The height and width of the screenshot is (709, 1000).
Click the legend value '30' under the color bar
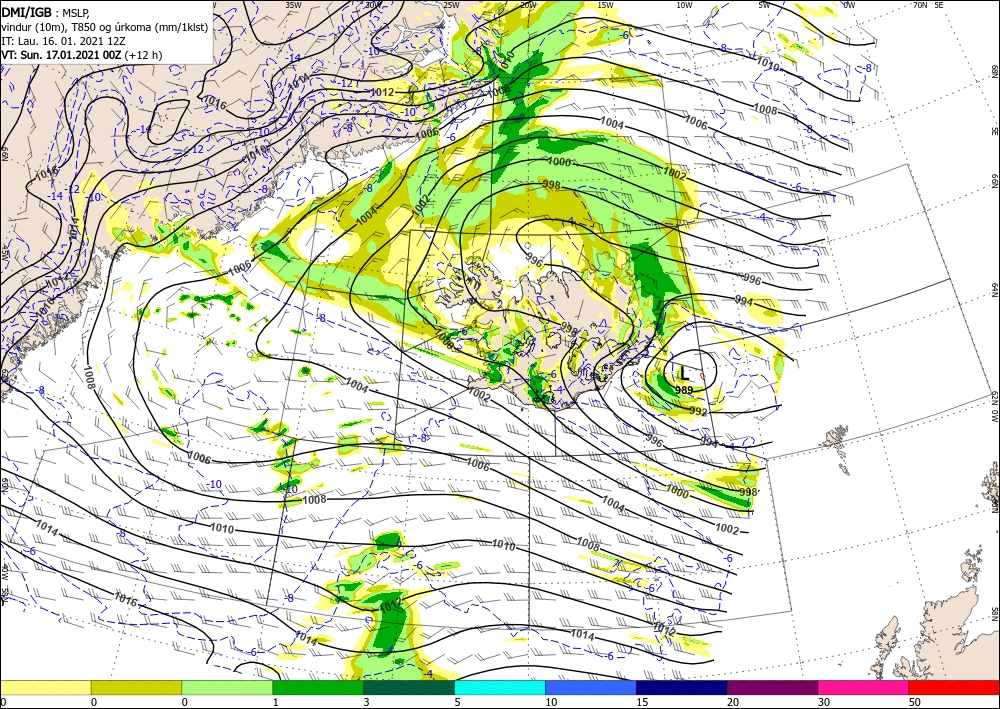(x=823, y=703)
